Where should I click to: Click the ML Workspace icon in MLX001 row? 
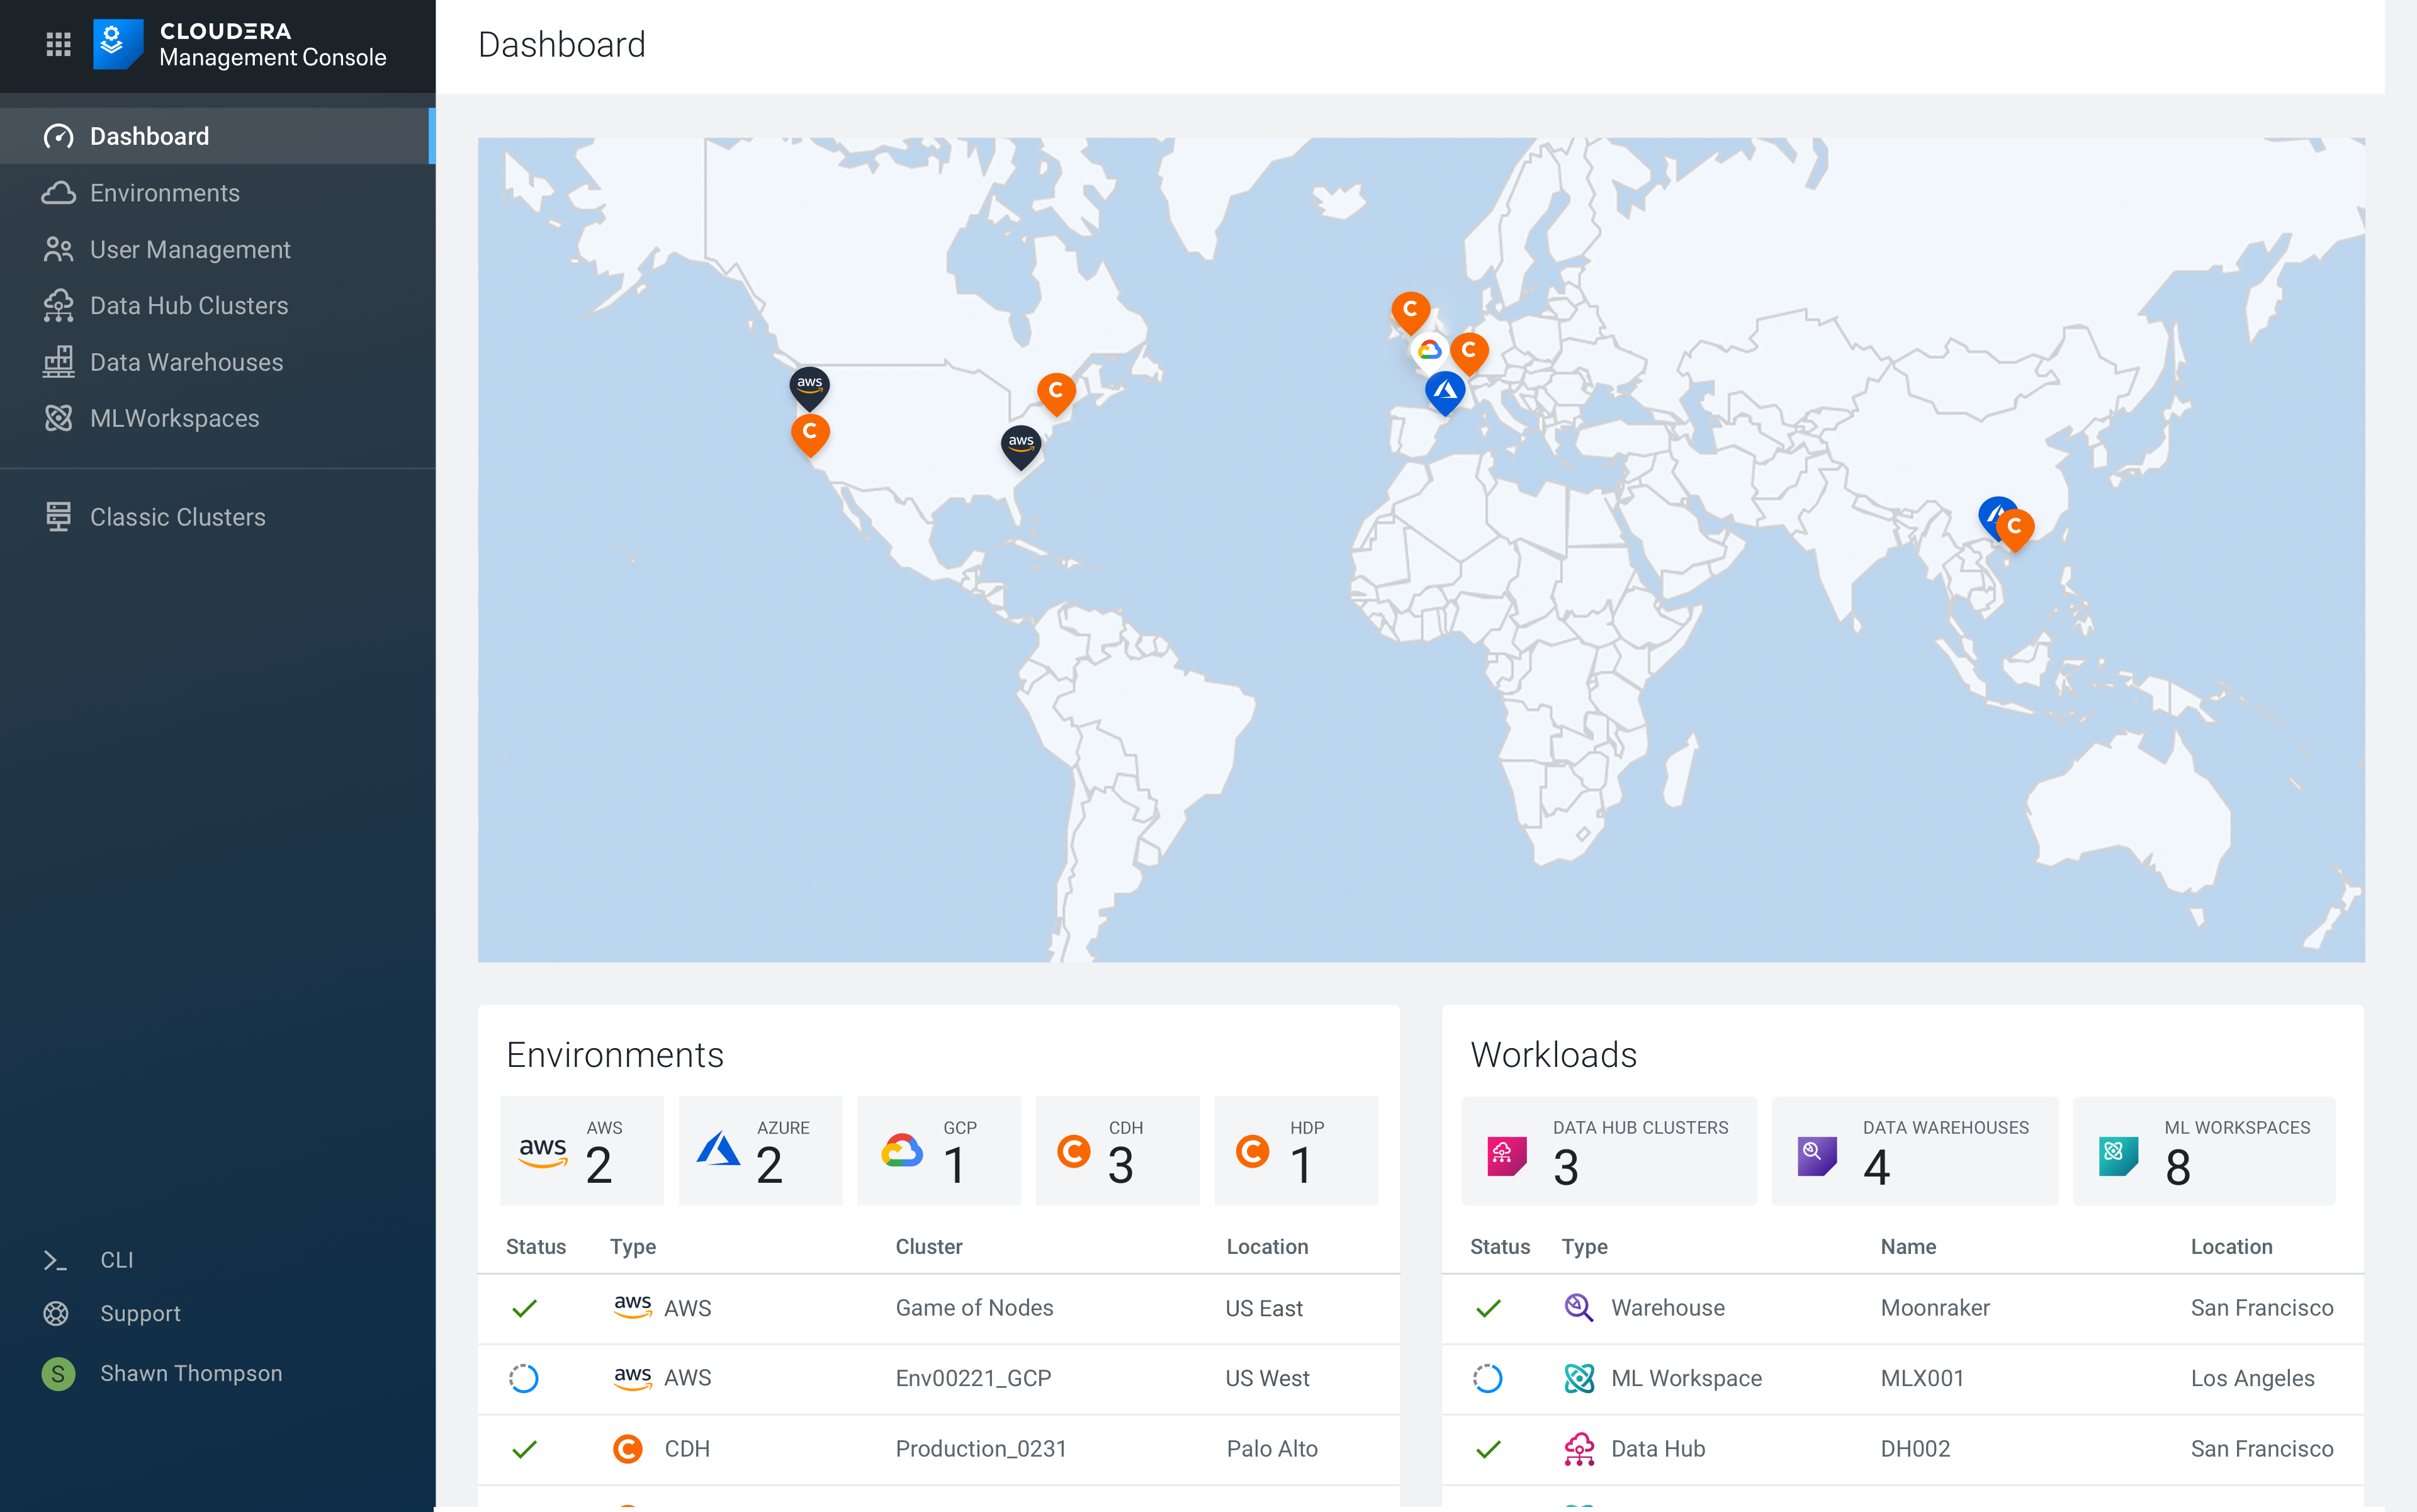point(1579,1378)
